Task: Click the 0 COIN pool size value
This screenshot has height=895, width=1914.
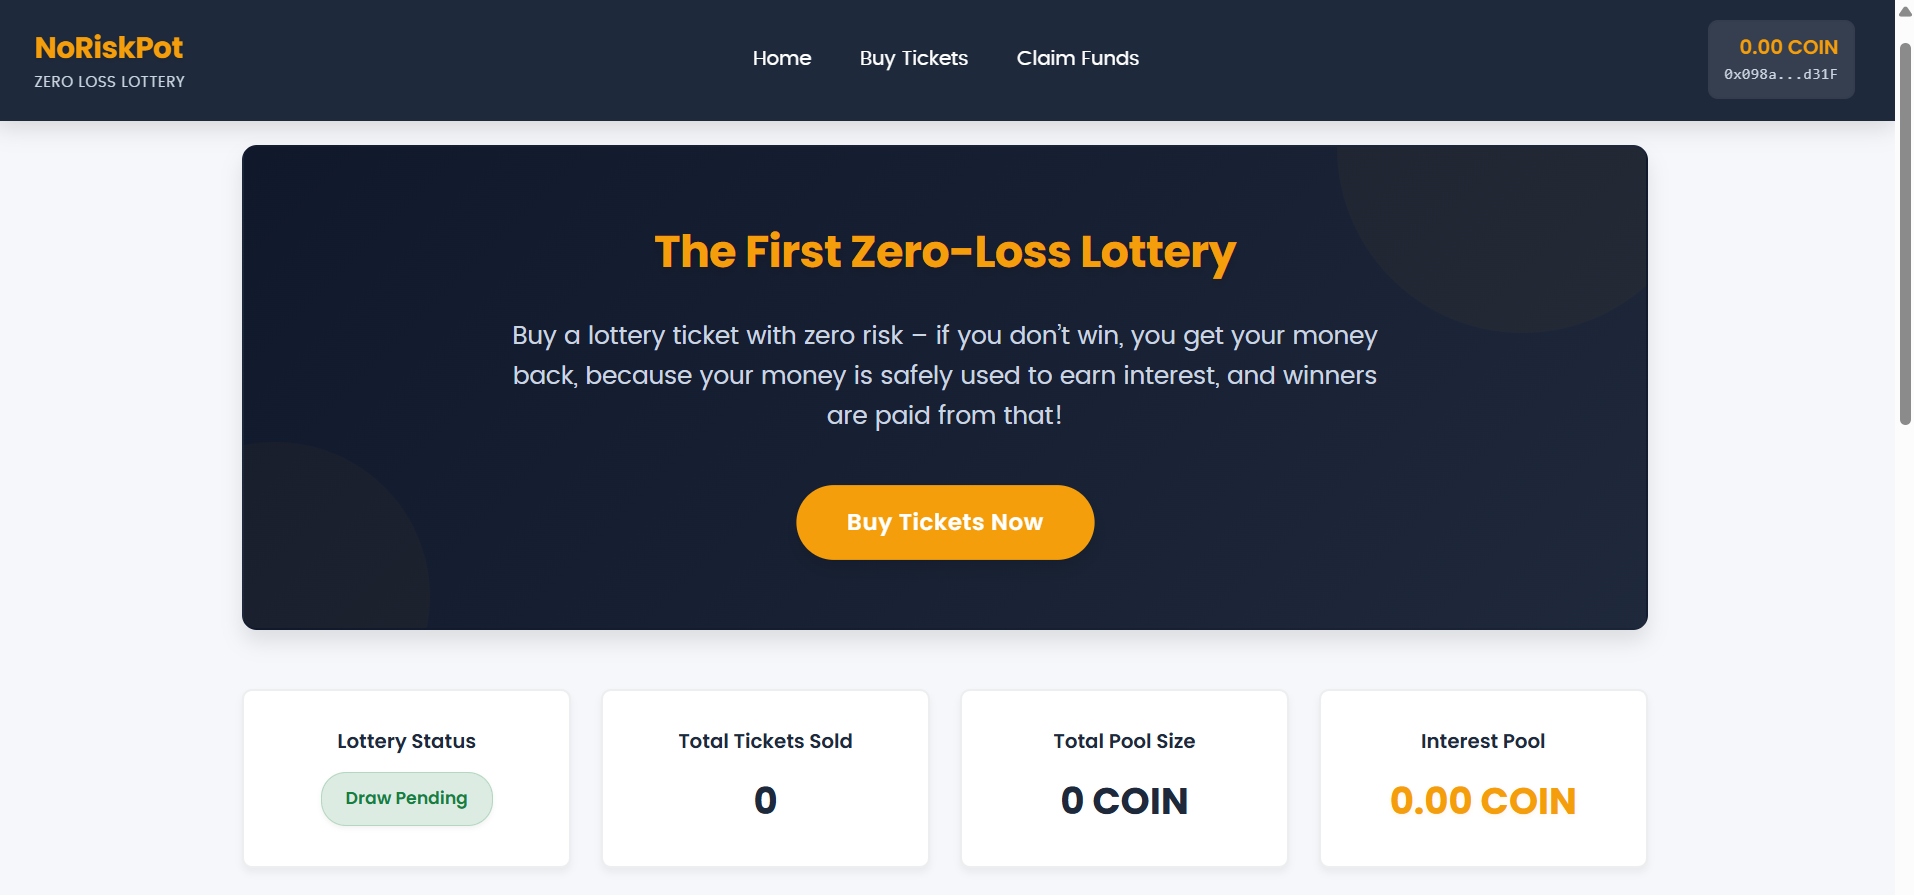Action: click(x=1124, y=801)
